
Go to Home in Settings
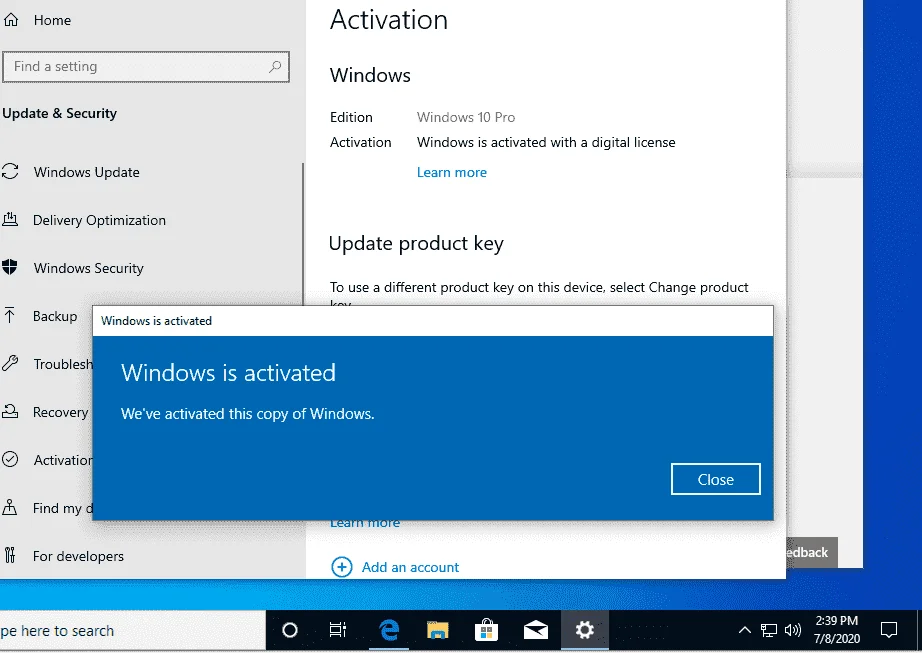(52, 20)
